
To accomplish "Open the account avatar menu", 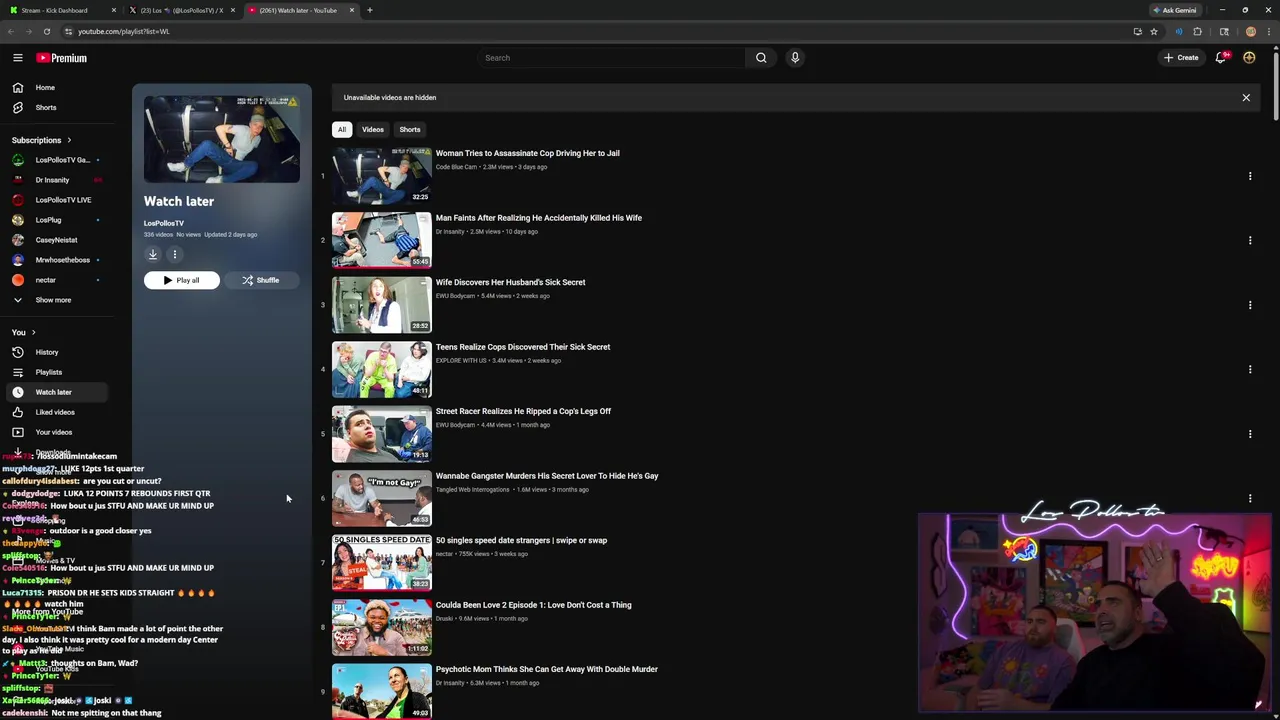I will pos(1249,58).
